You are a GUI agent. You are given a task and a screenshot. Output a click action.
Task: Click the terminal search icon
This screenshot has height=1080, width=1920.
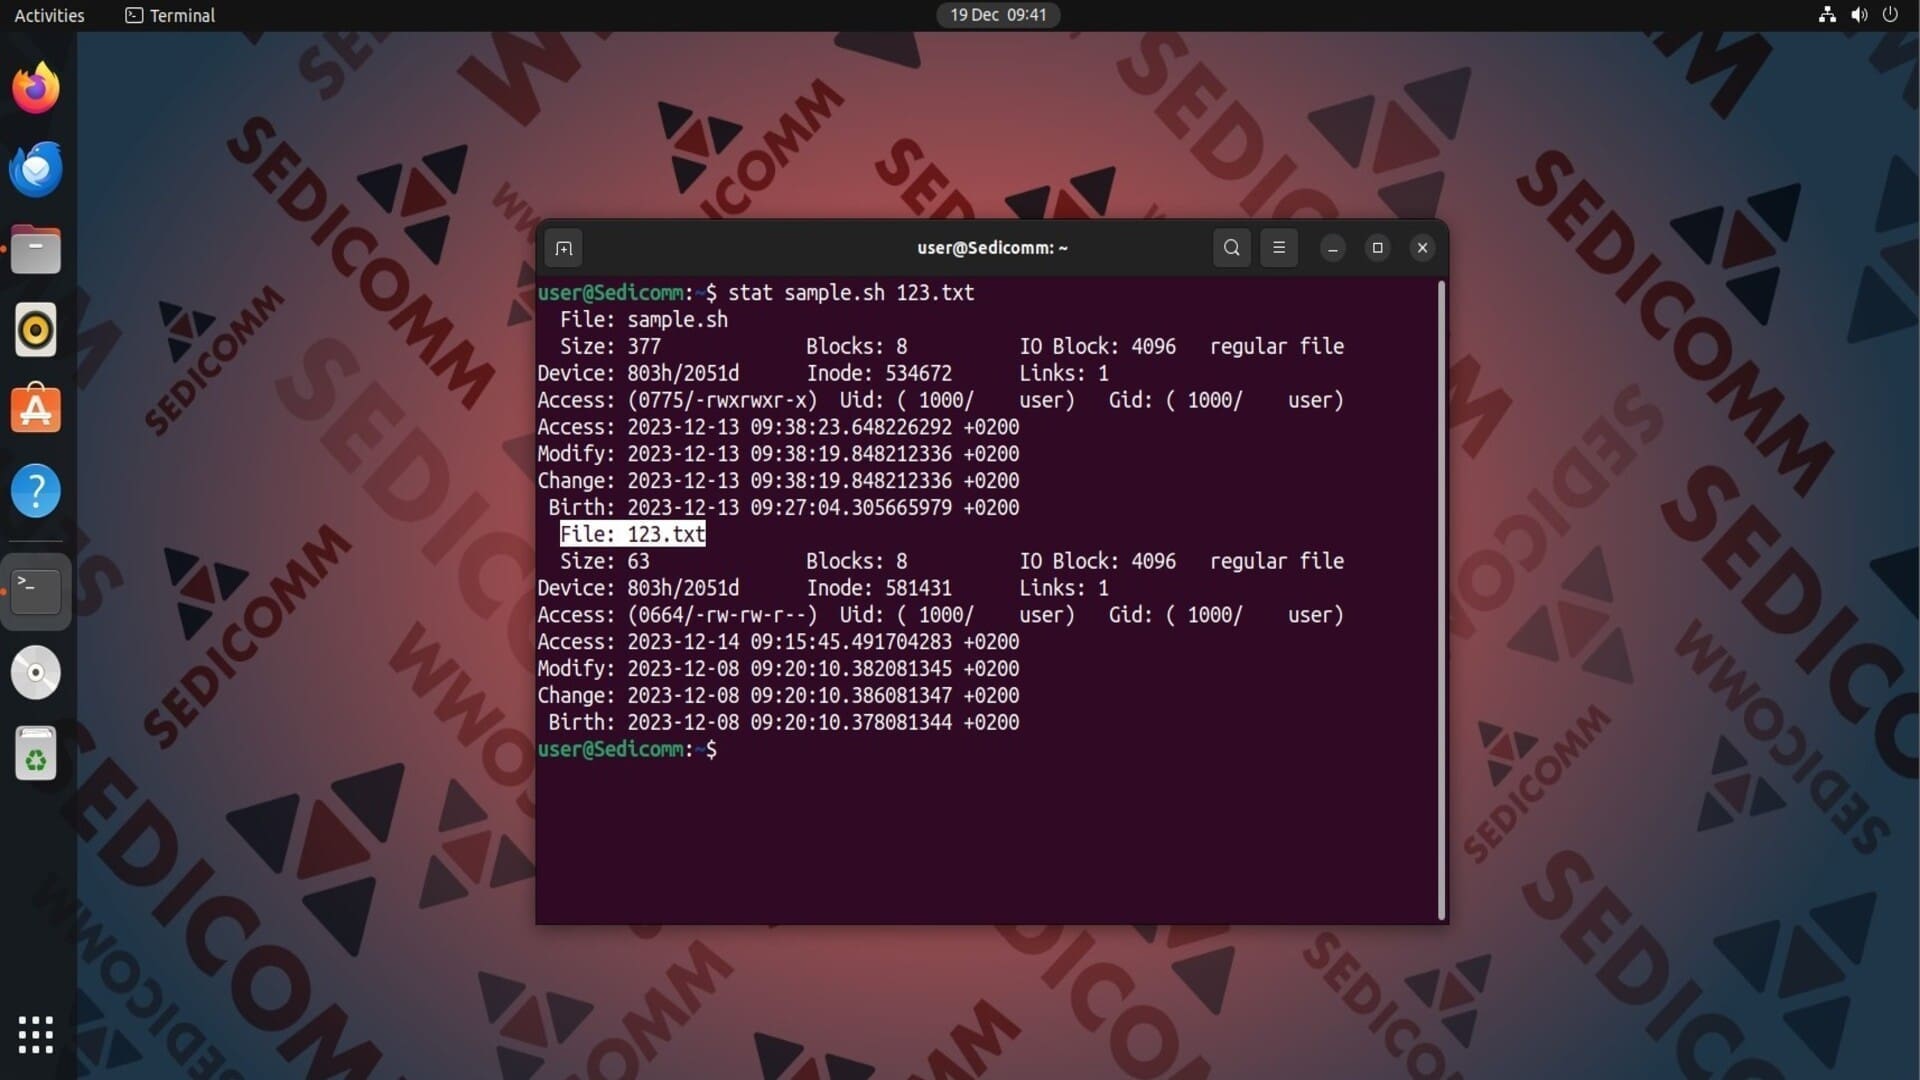1231,248
